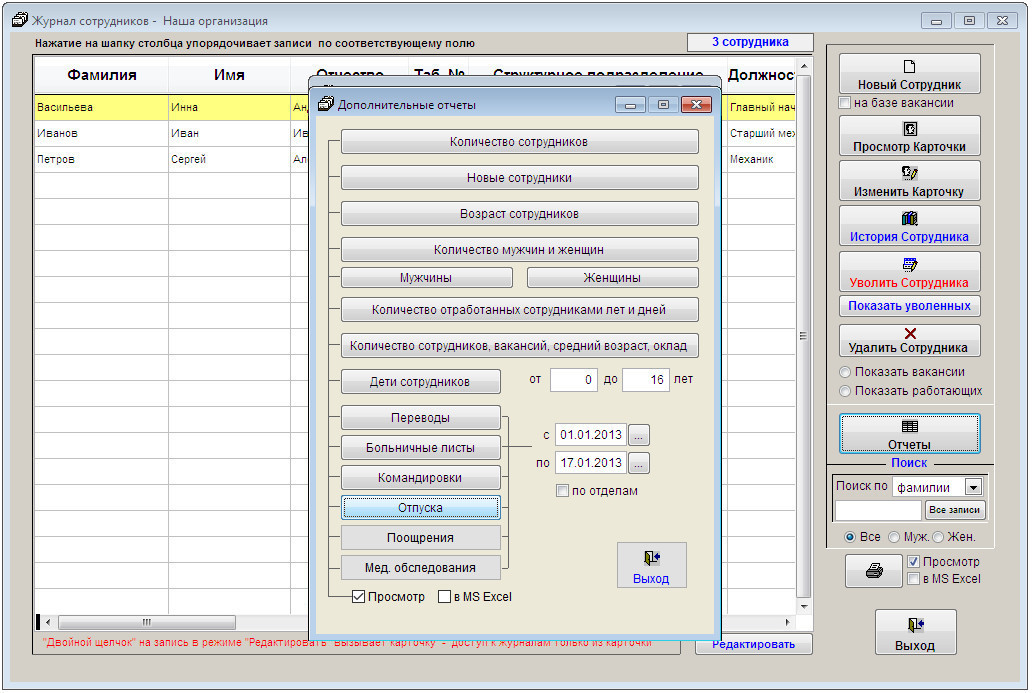Click the New Employee document icon
This screenshot has width=1032, height=693.
coord(909,67)
